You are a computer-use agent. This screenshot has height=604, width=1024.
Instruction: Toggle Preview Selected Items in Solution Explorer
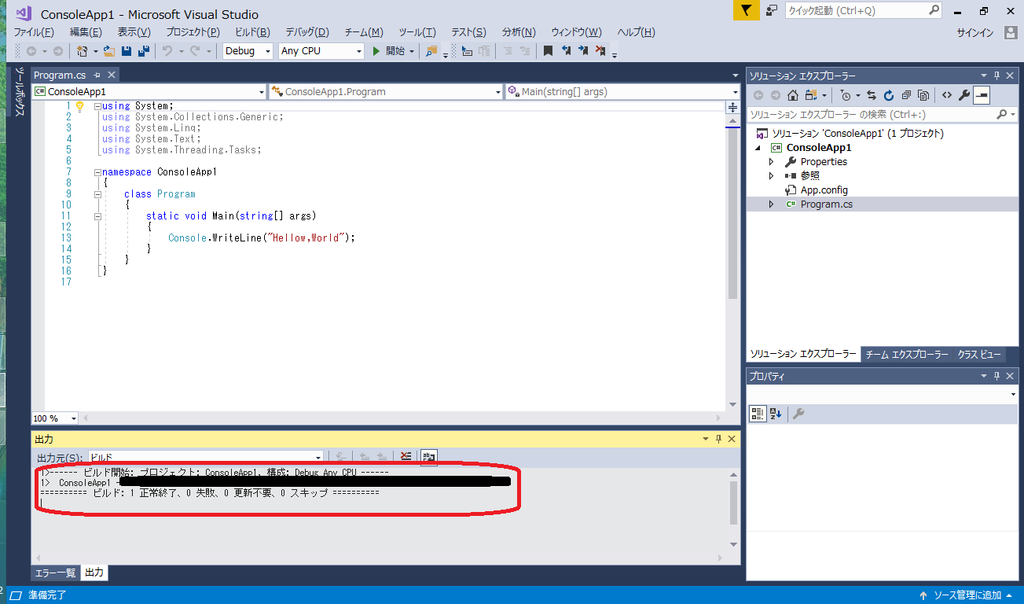coord(982,95)
